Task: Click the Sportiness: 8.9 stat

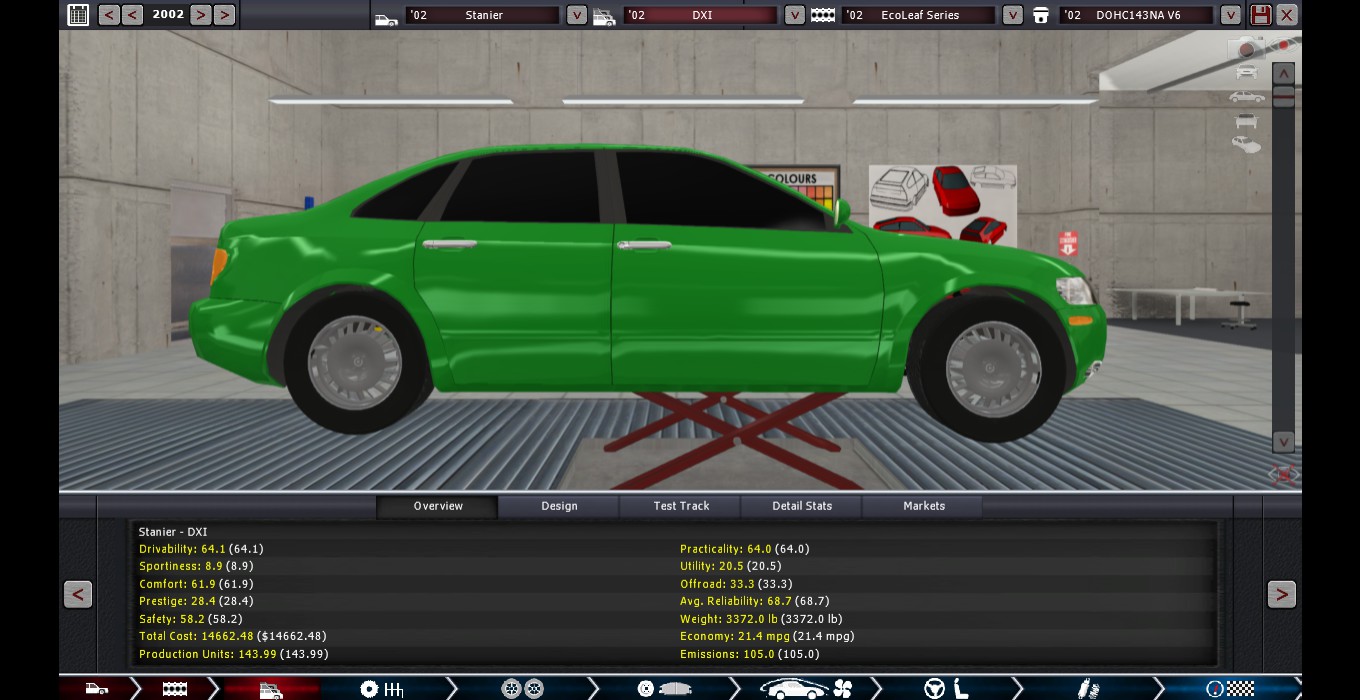Action: pos(196,566)
